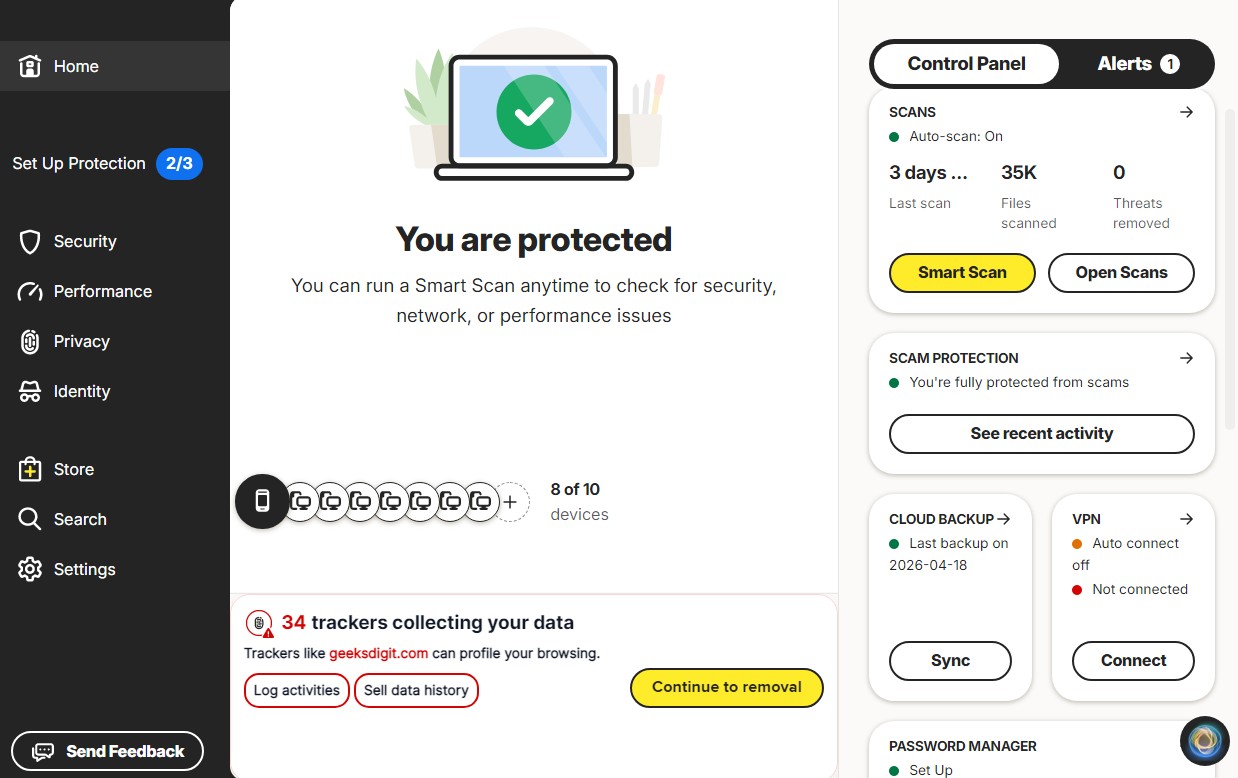Click Continue to removal button
This screenshot has height=778, width=1238.
pyautogui.click(x=727, y=688)
